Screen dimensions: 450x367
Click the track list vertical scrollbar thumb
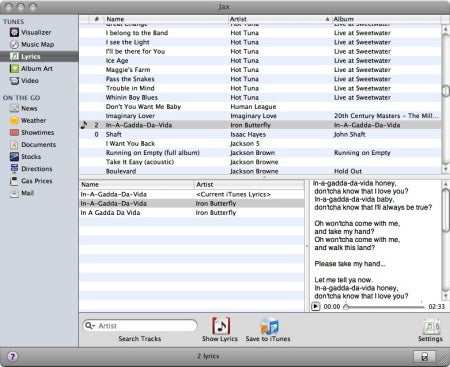(445, 91)
